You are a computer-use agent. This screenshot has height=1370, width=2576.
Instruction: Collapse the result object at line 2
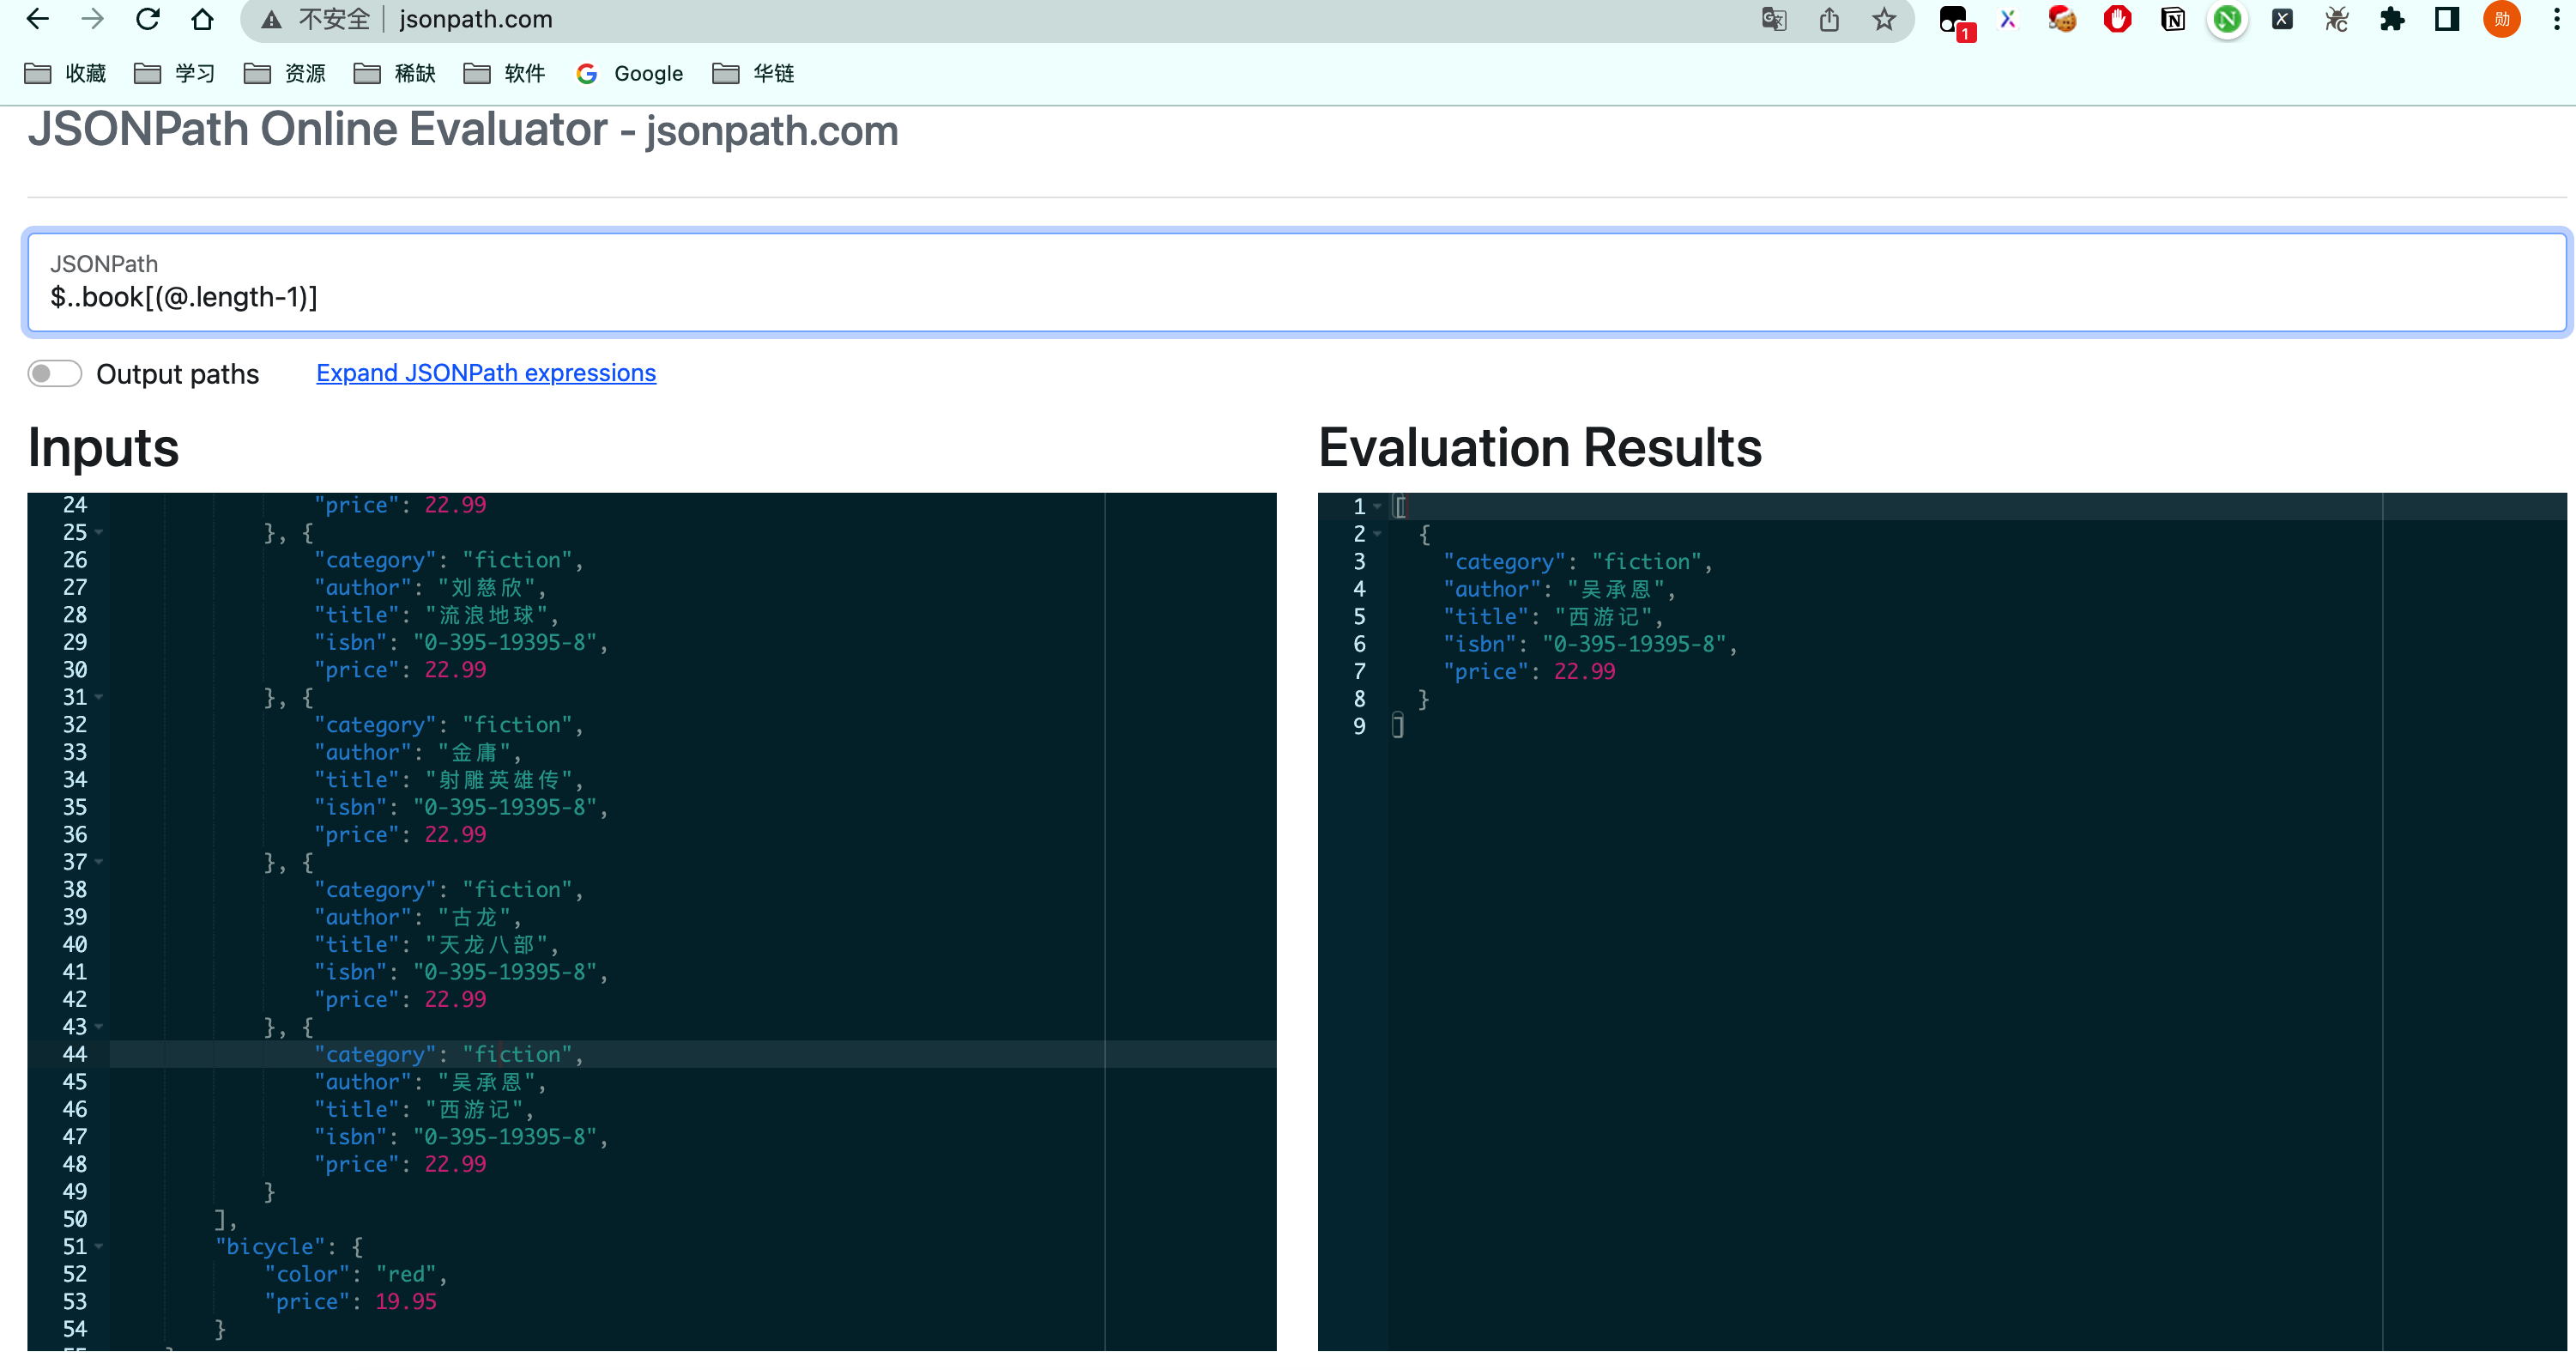[1378, 534]
